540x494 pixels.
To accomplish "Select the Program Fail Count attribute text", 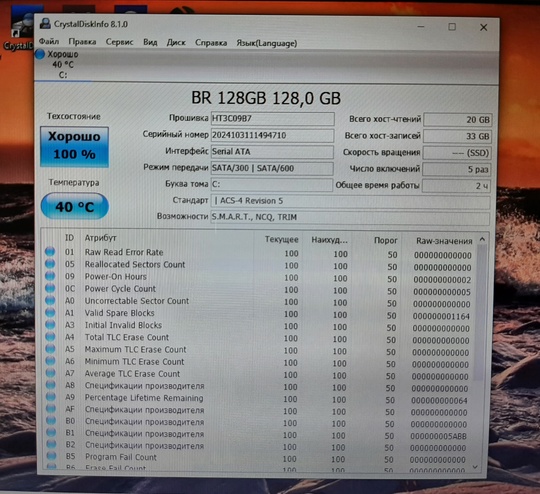I will click(x=121, y=457).
